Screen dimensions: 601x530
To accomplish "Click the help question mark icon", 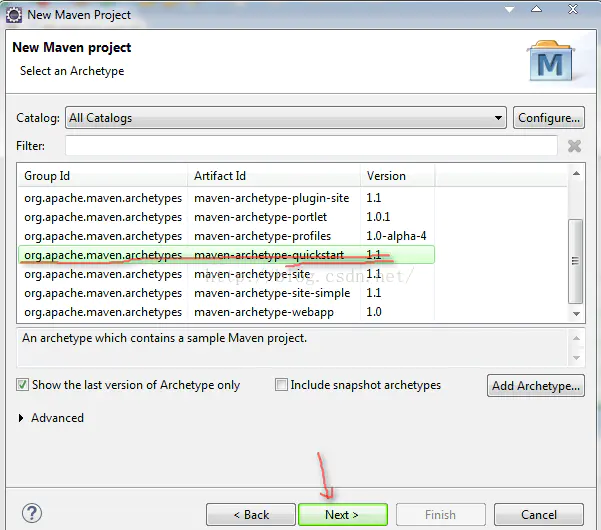I will [x=32, y=513].
